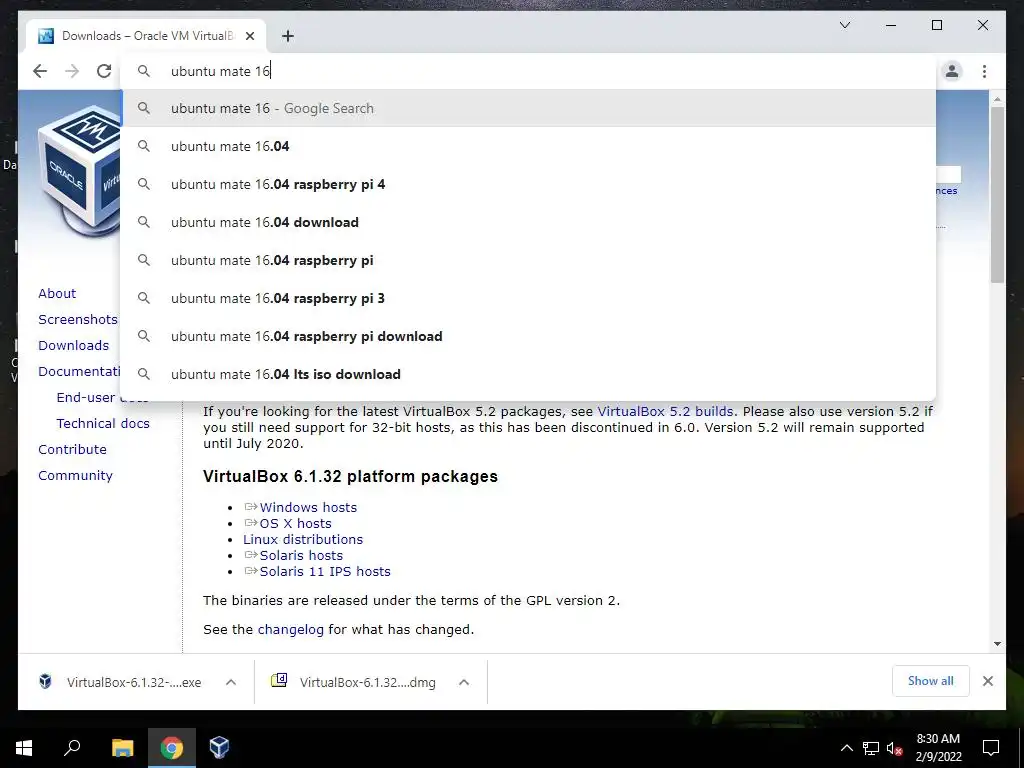Click scrollbar up arrow
The height and width of the screenshot is (768, 1024).
pyautogui.click(x=997, y=99)
